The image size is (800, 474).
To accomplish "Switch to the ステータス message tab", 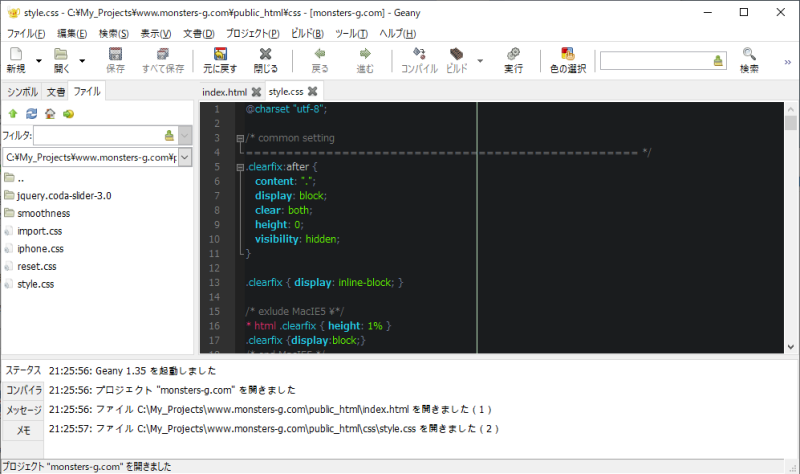I will (x=23, y=370).
